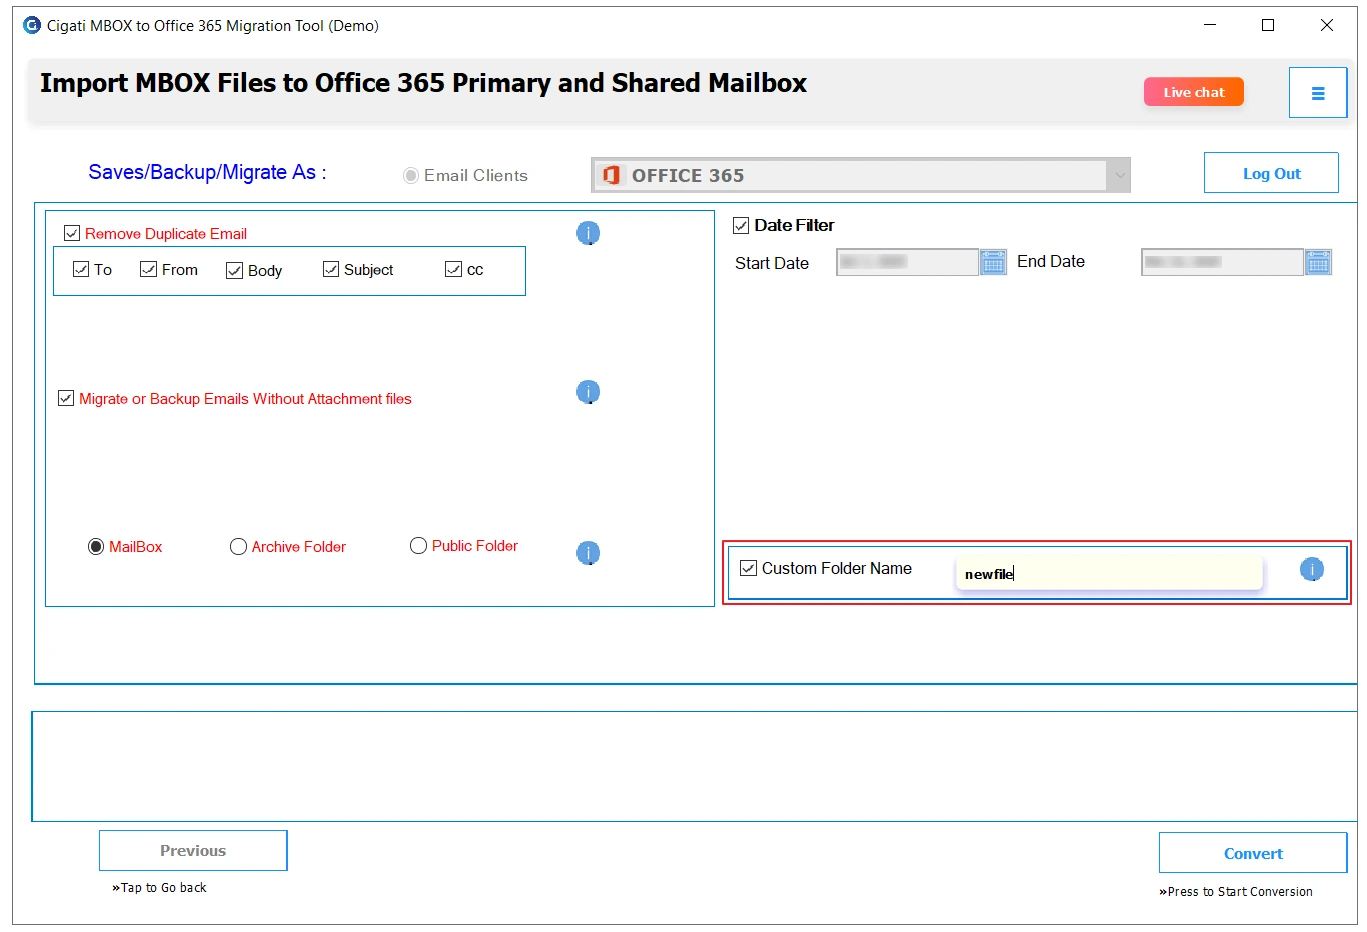
Task: Uncheck the Subject checkbox
Action: pos(331,269)
